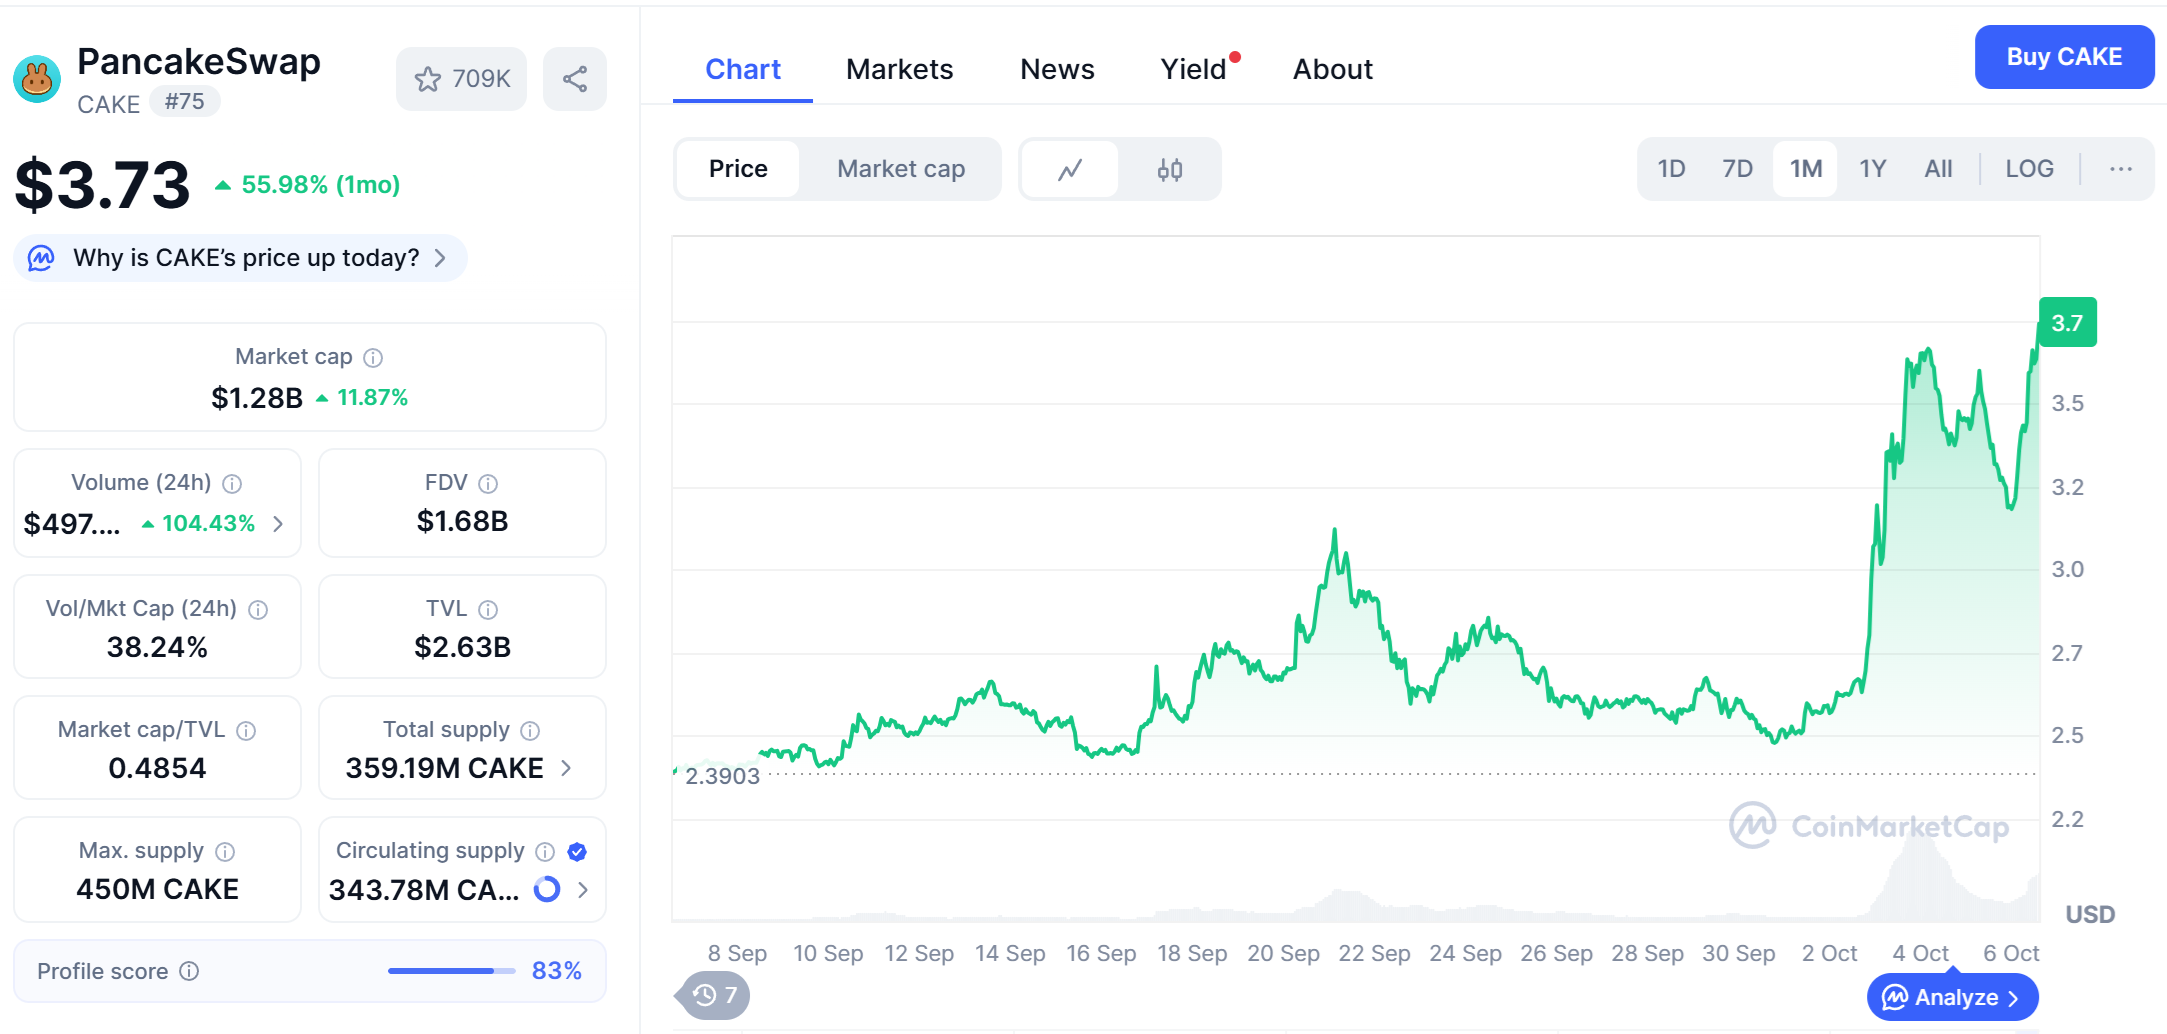The height and width of the screenshot is (1034, 2167).
Task: Click the circulating supply verified badge
Action: coord(577,852)
